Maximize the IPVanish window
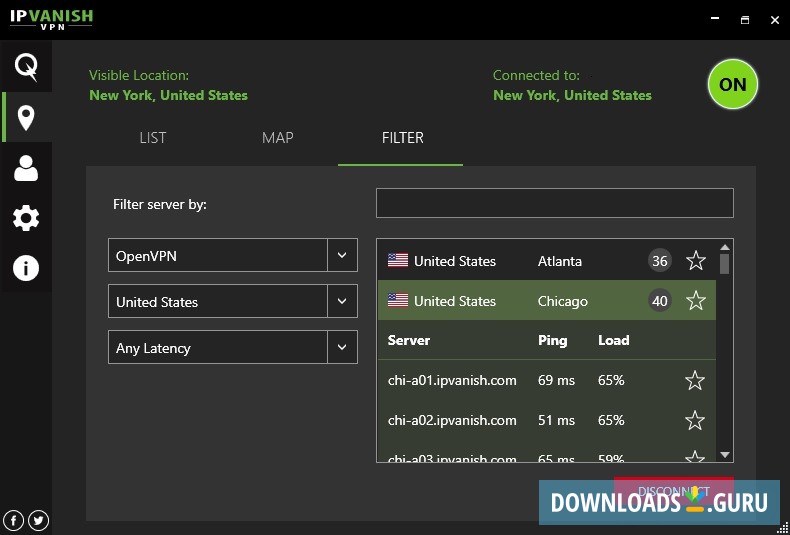790x535 pixels. point(745,20)
